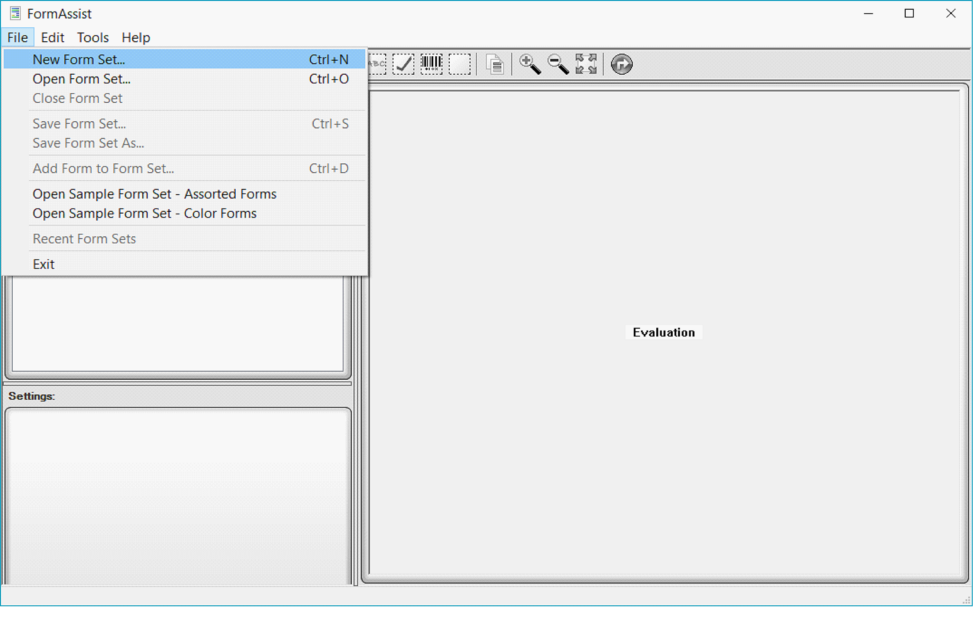Zoom out of the form view
Image resolution: width=975 pixels, height=626 pixels.
click(x=558, y=63)
